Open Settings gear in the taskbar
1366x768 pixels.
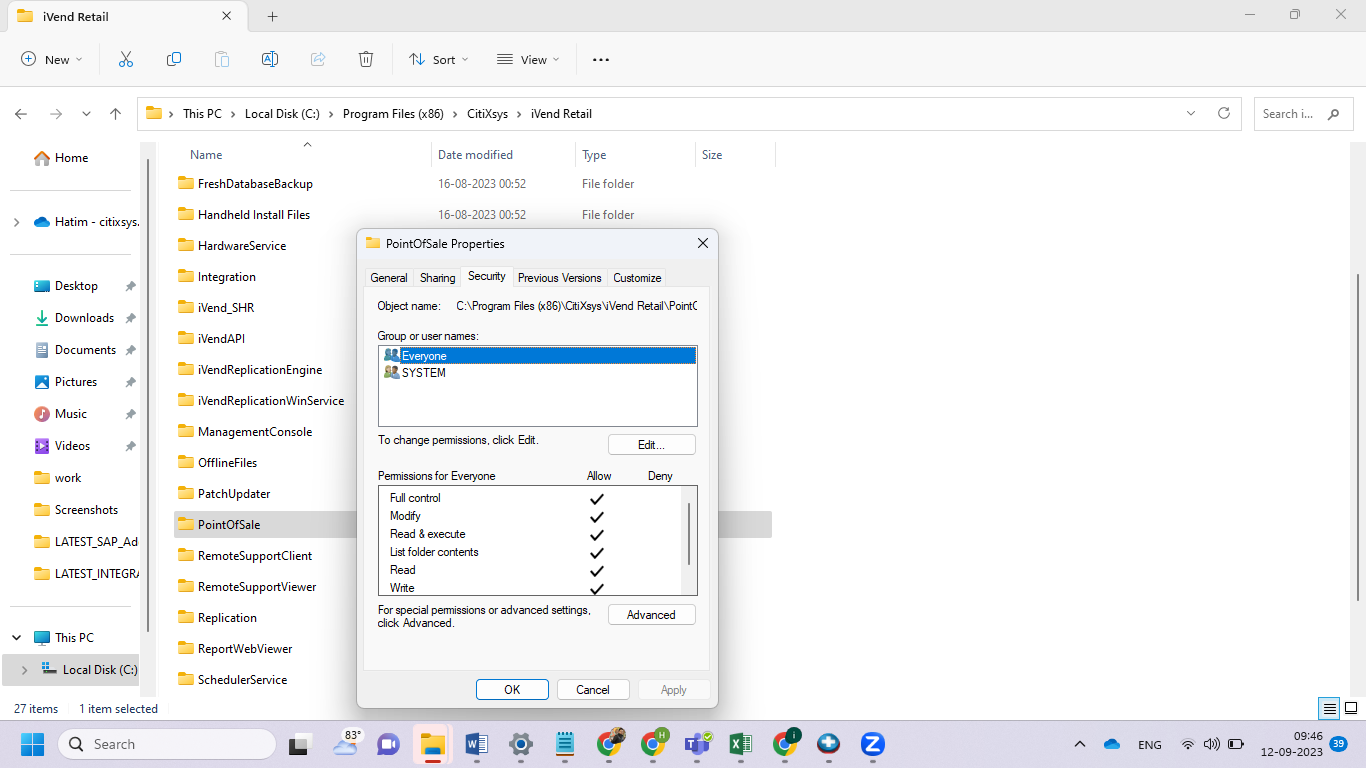[521, 744]
